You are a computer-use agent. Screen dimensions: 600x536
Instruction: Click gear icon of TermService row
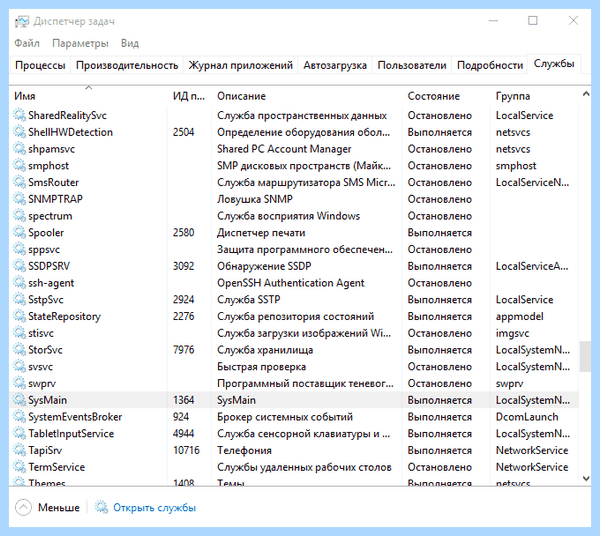20,467
